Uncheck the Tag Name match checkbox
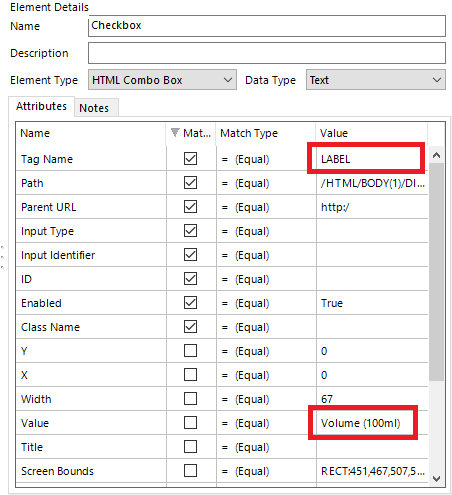This screenshot has height=495, width=452. [190, 159]
